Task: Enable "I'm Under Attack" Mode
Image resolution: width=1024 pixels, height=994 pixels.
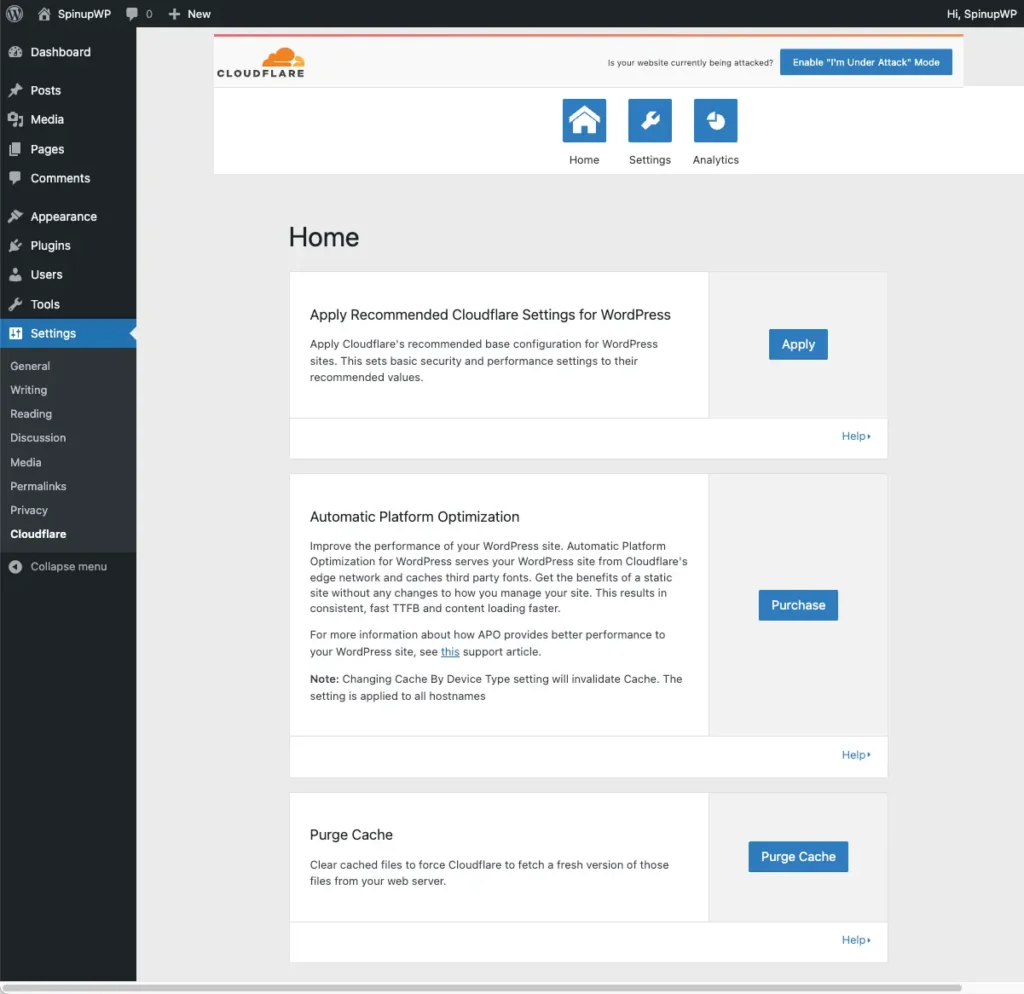Action: pos(866,61)
